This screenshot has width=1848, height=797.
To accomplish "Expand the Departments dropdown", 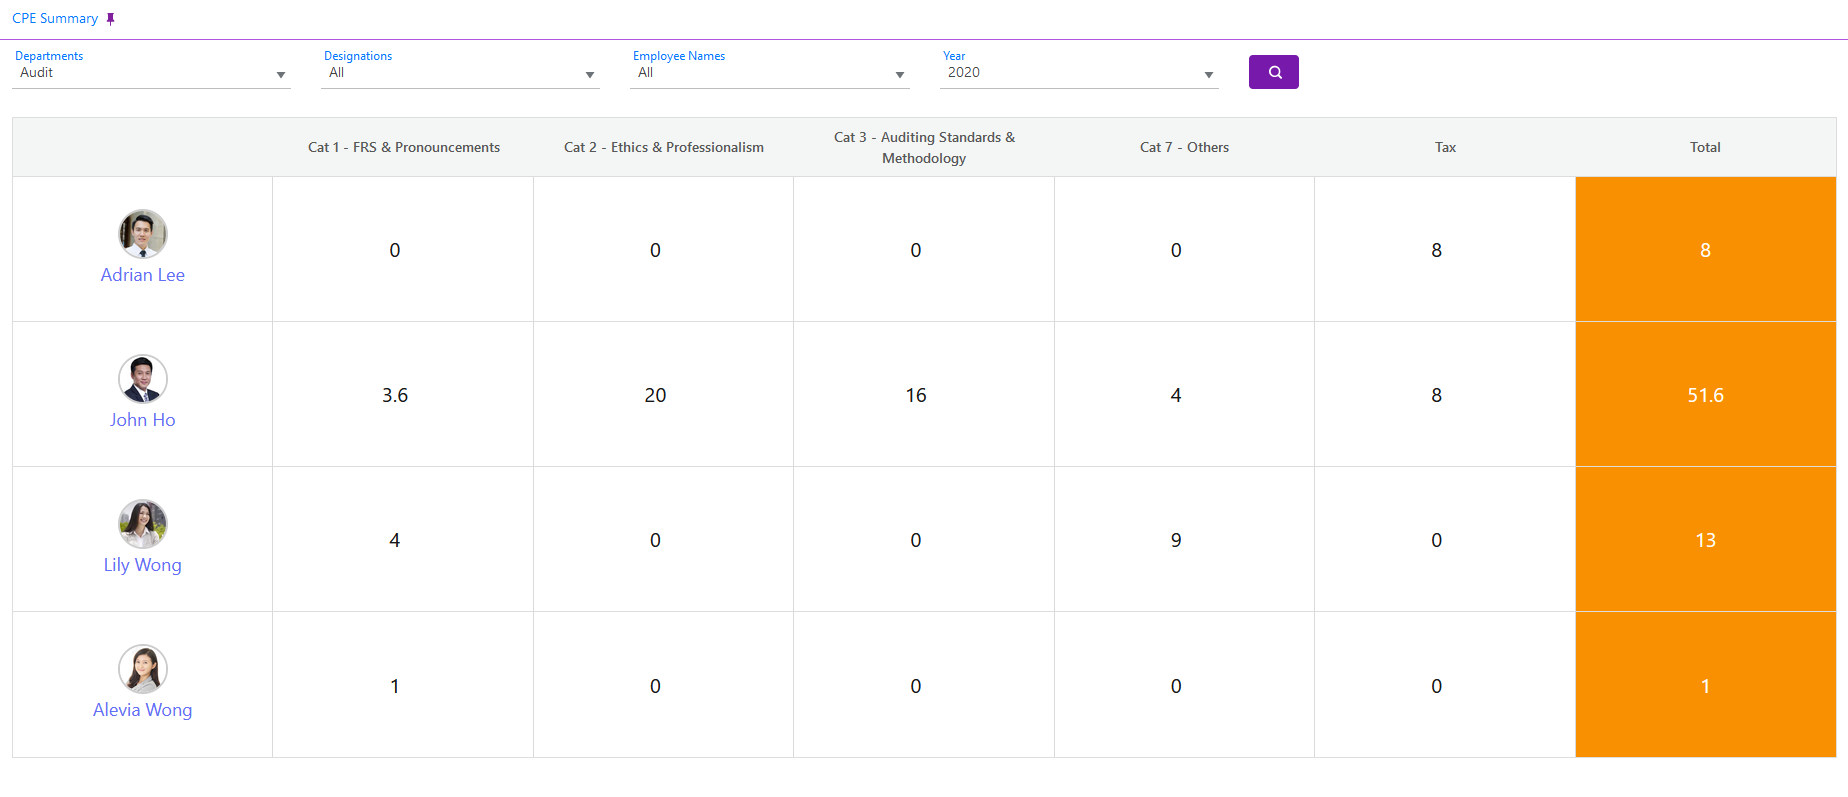I will (151, 73).
